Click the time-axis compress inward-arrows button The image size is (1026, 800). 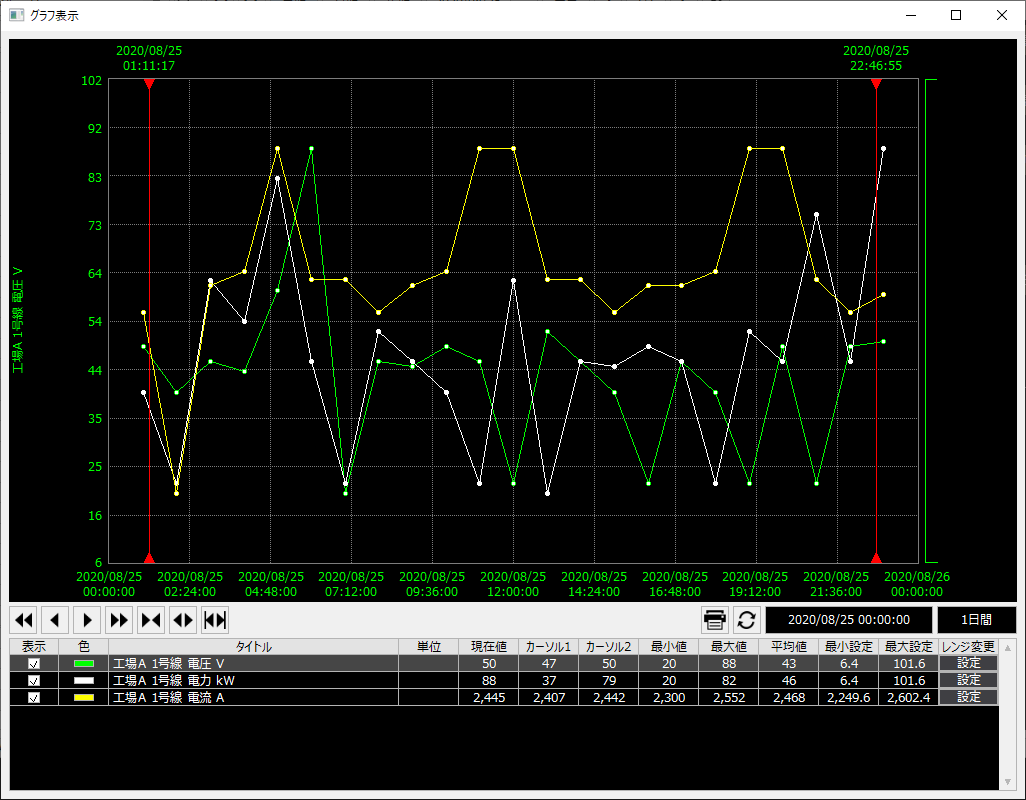click(151, 620)
